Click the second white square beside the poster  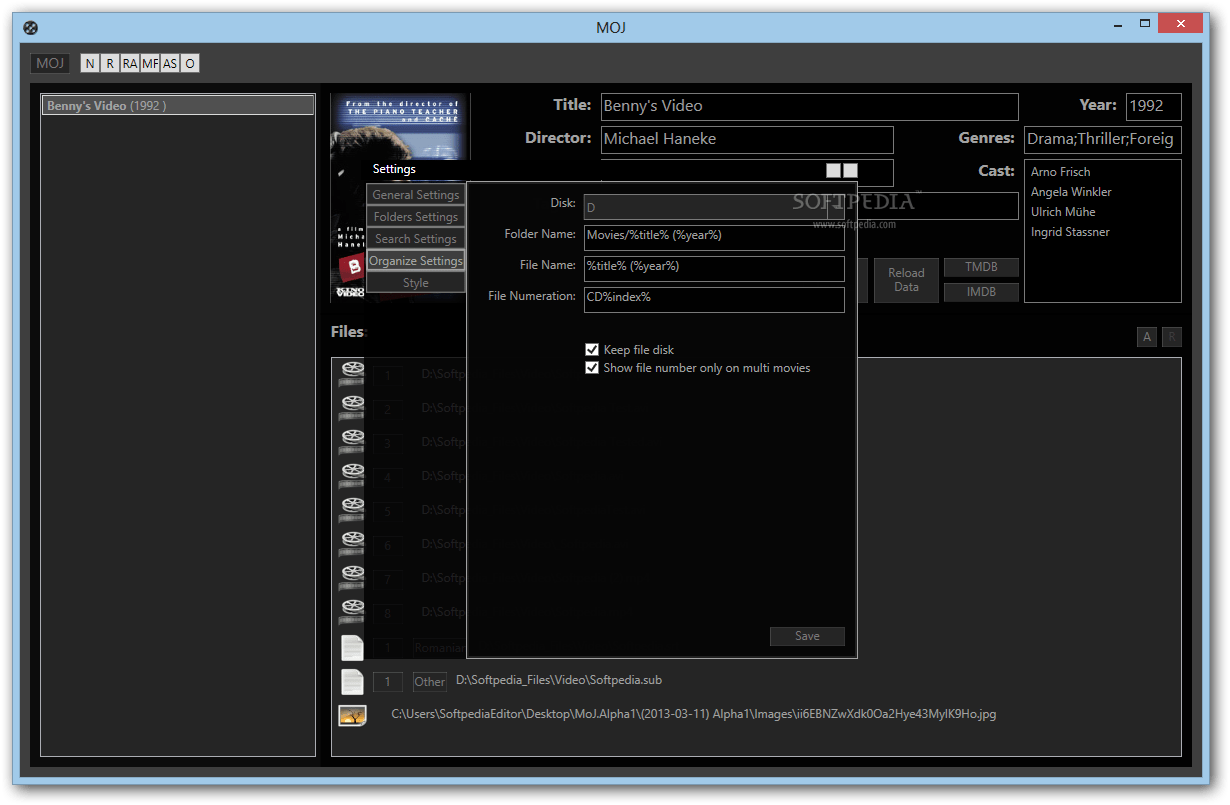(850, 171)
